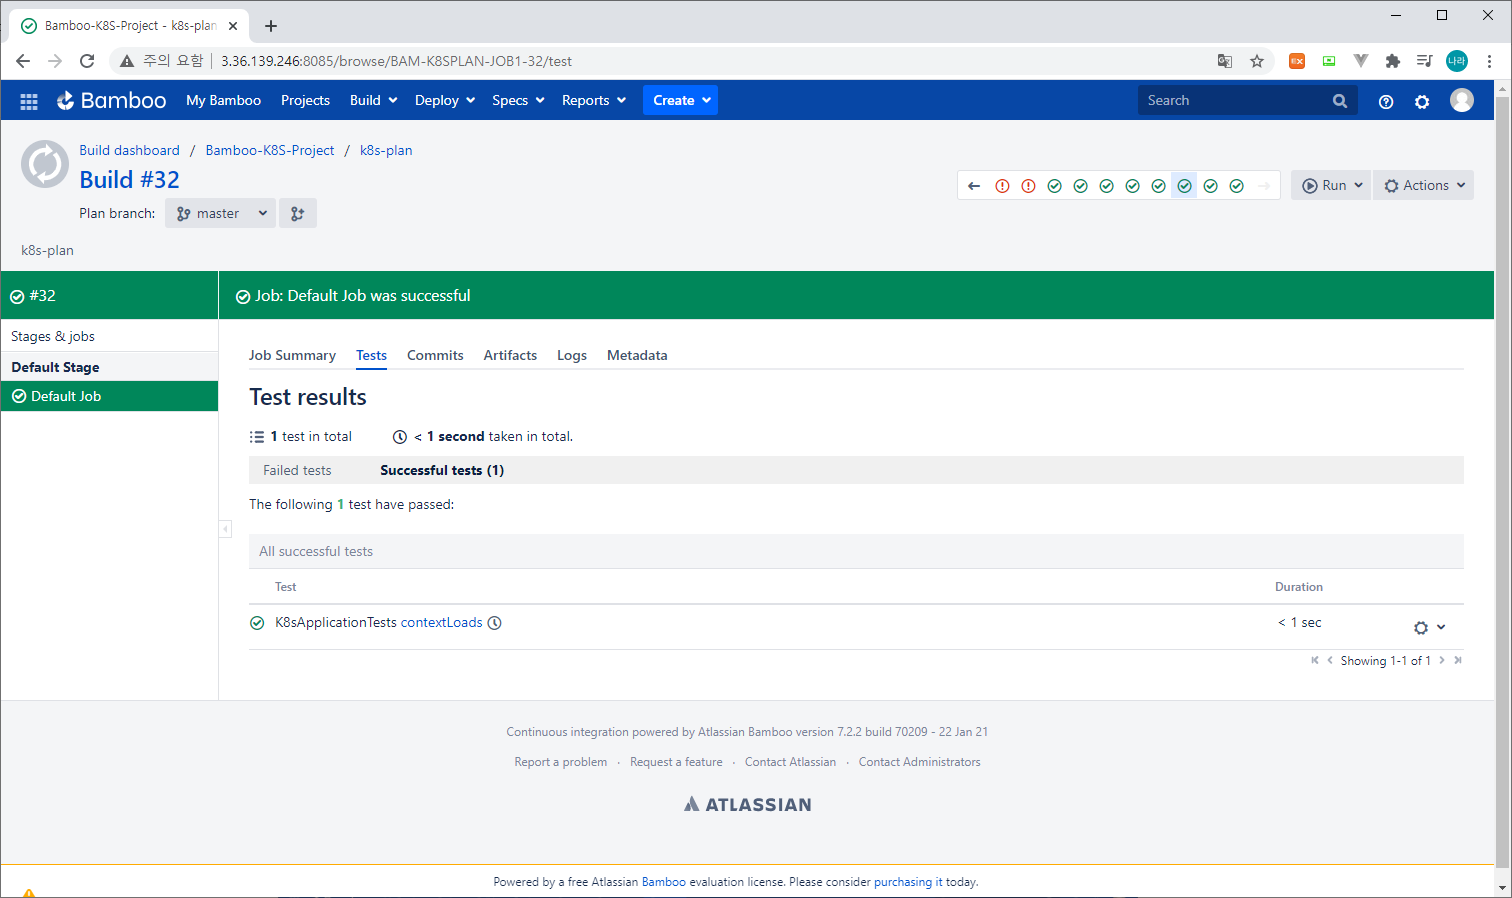
Task: Open the user profile avatar
Action: (x=1462, y=100)
